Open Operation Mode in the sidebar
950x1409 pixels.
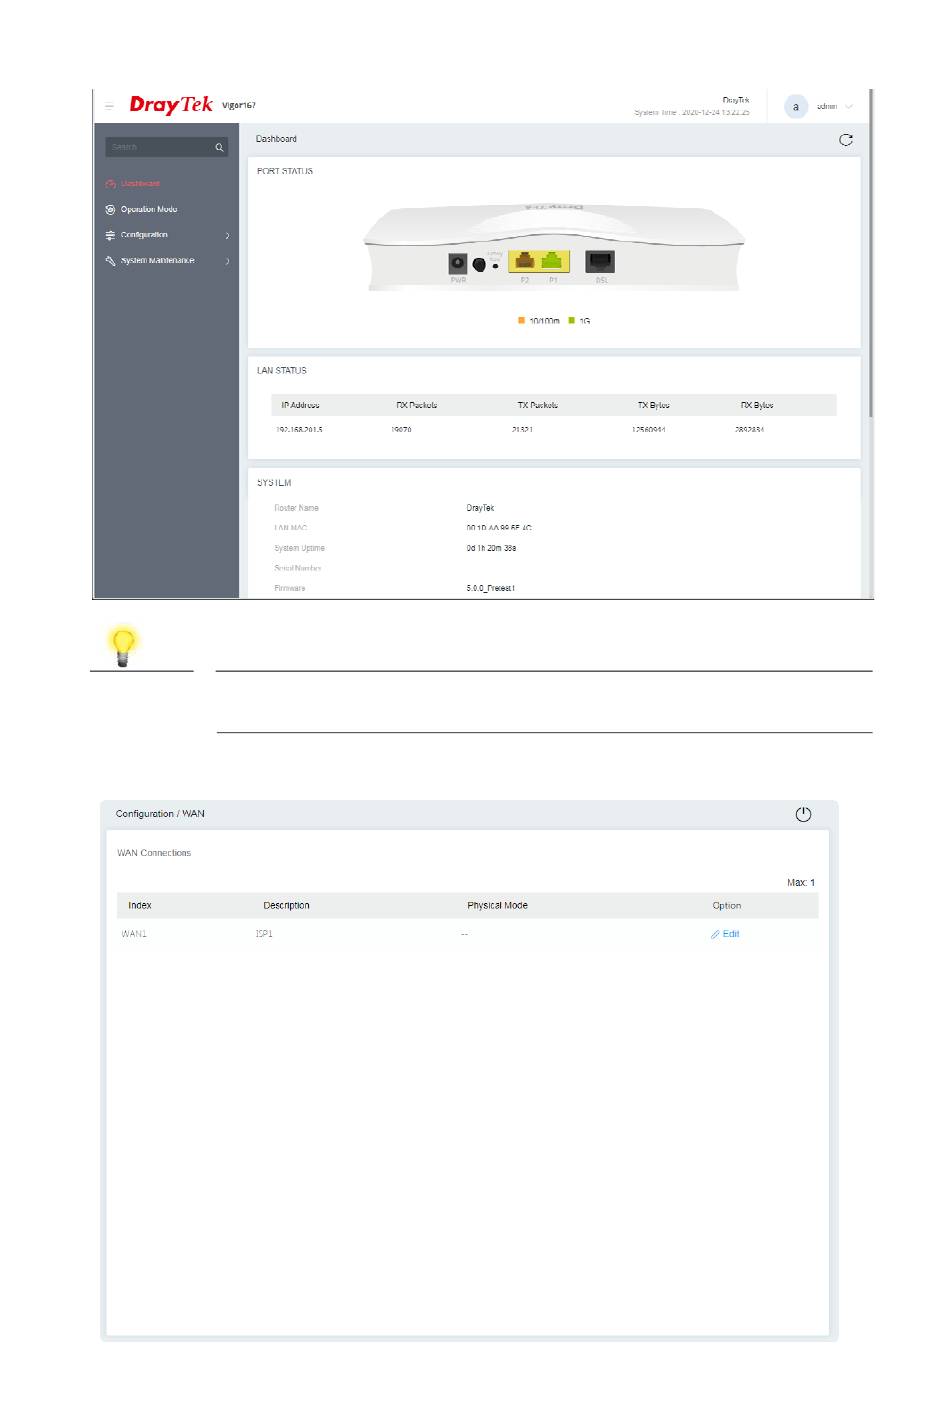pos(149,210)
